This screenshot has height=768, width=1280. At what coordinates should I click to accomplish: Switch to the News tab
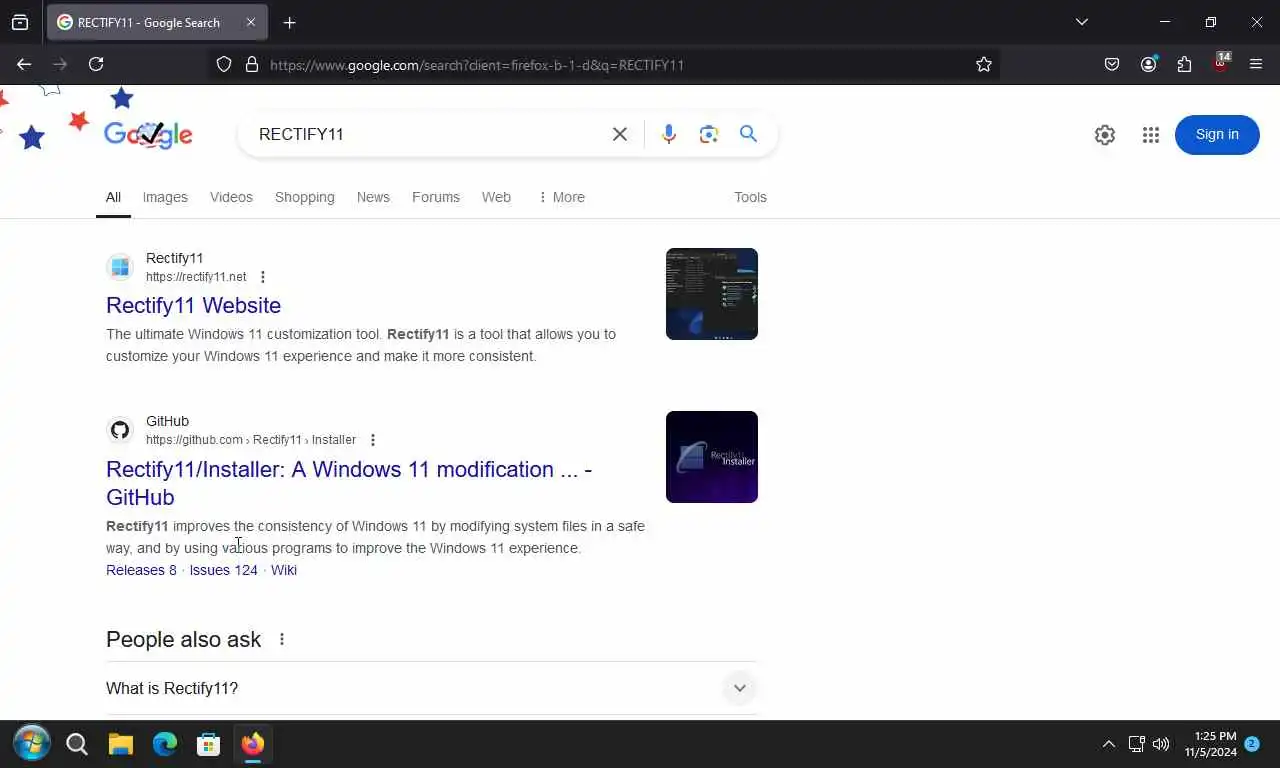(x=373, y=197)
